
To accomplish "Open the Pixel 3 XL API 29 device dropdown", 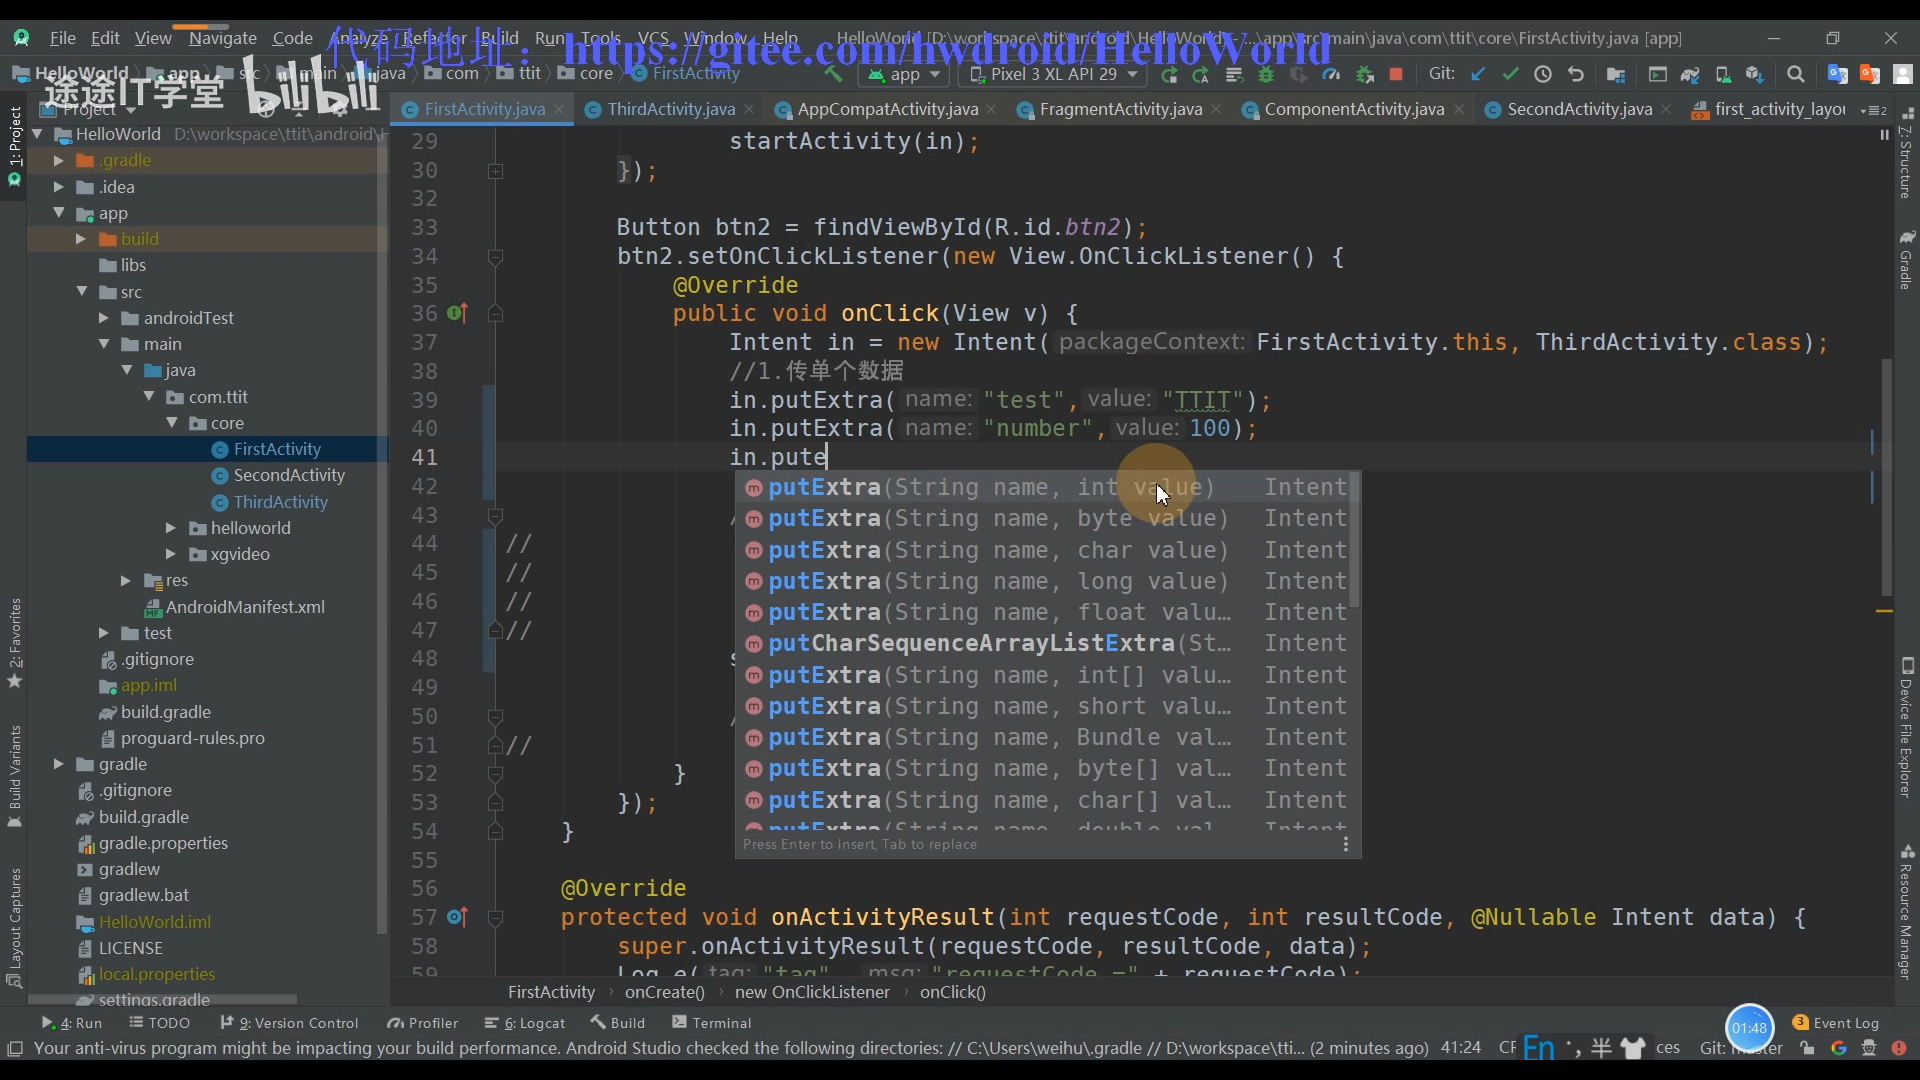I will pyautogui.click(x=1053, y=74).
